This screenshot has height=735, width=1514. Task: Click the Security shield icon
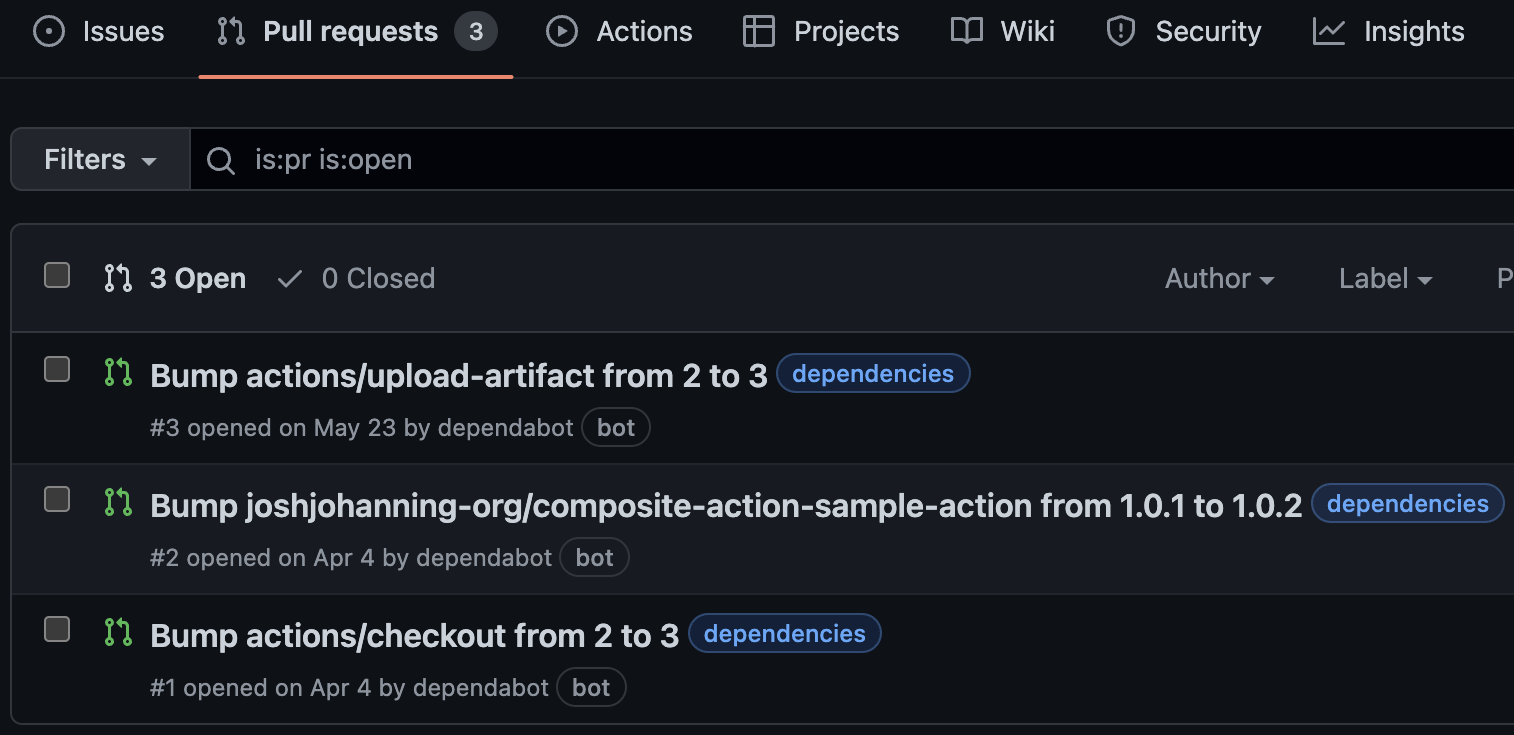click(1121, 32)
